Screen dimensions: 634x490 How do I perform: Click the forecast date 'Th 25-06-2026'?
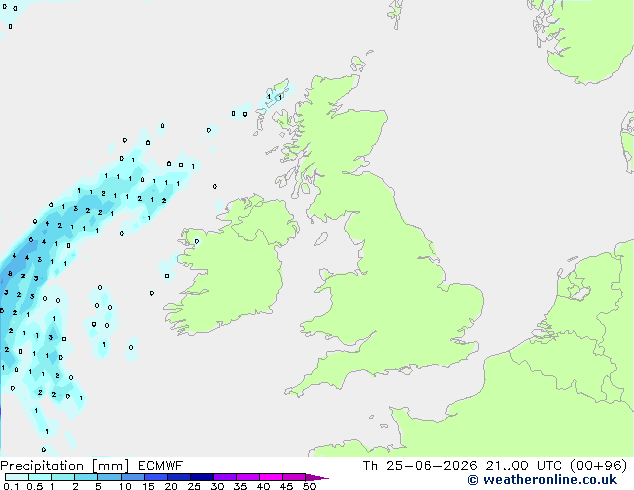pyautogui.click(x=420, y=466)
